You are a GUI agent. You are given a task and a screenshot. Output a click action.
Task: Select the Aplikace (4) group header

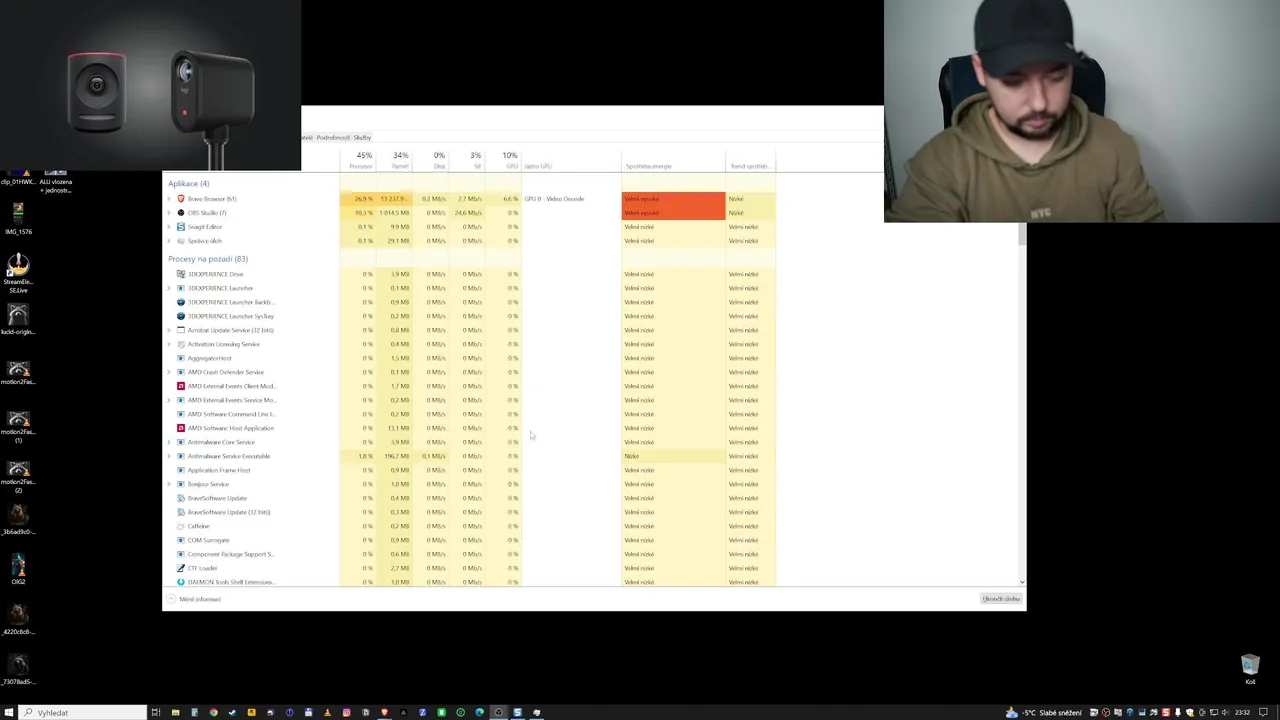pos(189,184)
